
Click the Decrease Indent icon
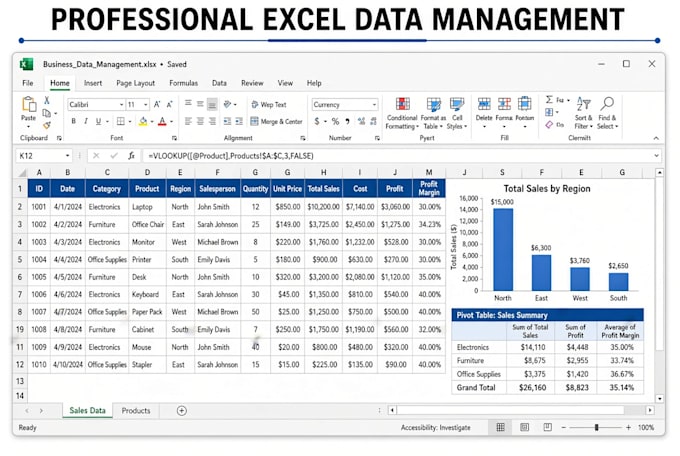[x=227, y=121]
